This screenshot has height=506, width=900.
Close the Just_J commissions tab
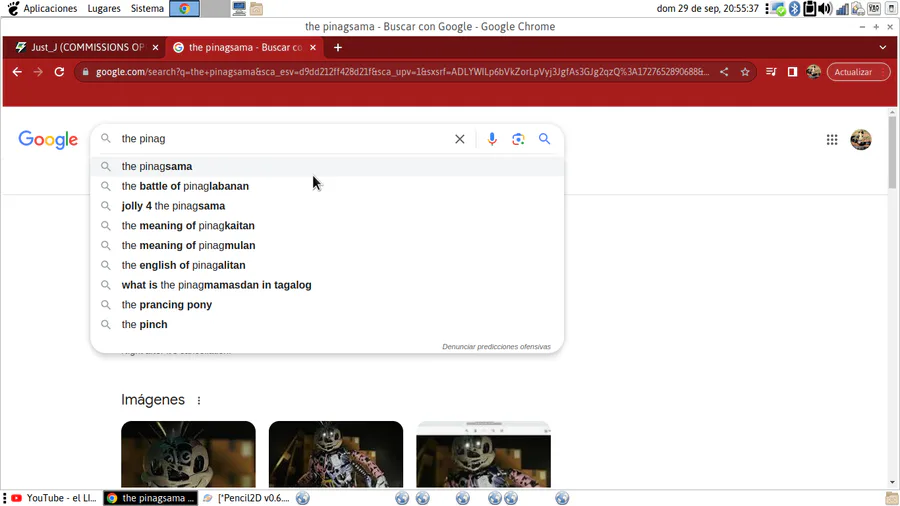click(x=156, y=48)
